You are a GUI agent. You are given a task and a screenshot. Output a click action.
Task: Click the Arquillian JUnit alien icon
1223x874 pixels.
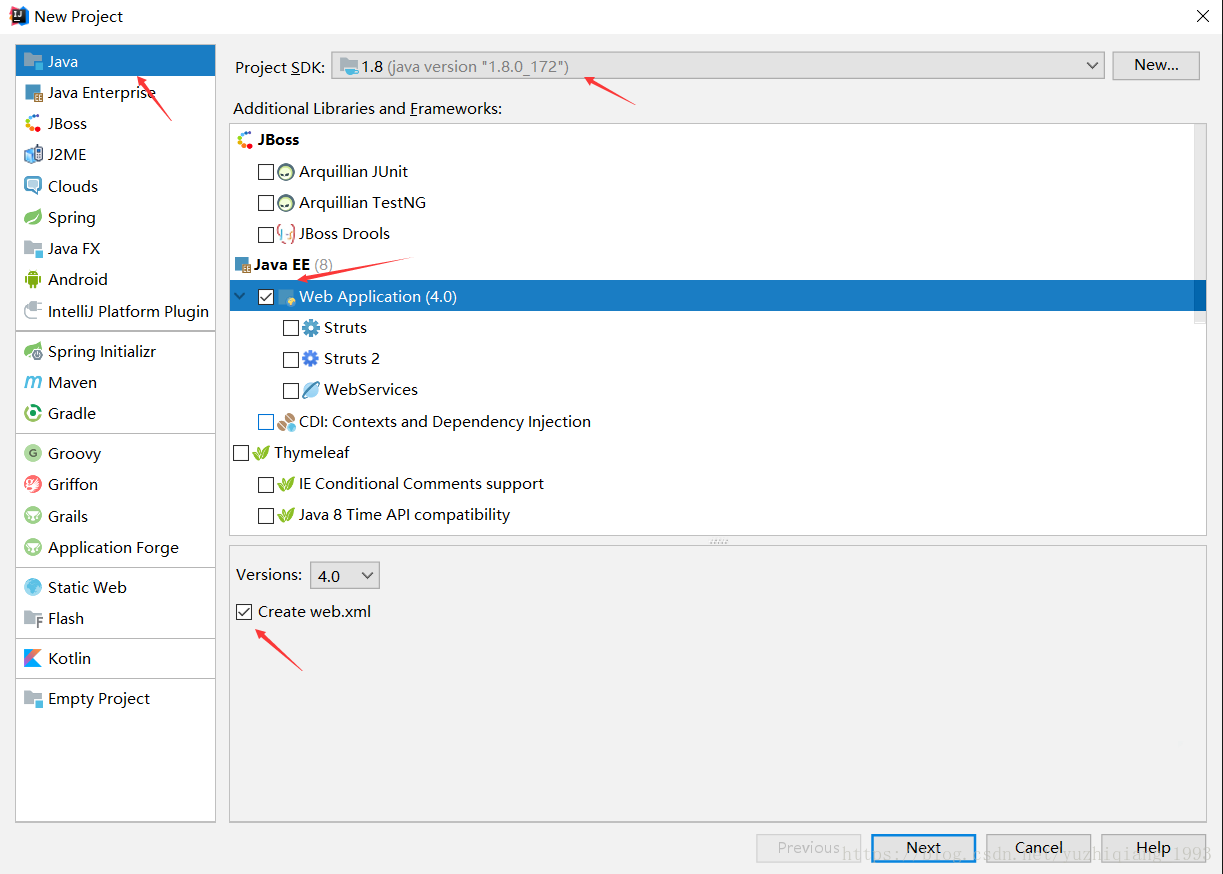286,172
